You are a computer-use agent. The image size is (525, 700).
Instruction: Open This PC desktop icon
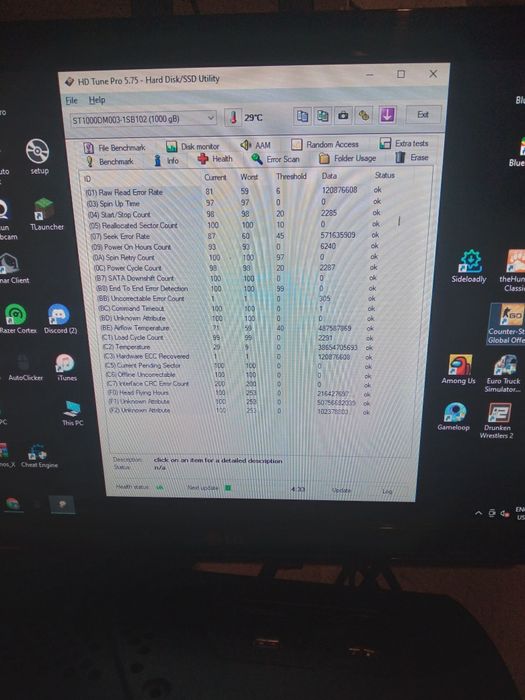tap(72, 413)
